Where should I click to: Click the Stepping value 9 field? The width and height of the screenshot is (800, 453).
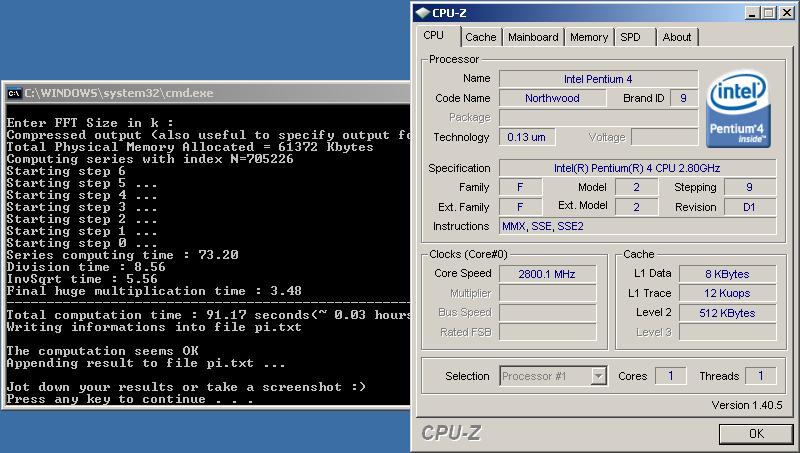(749, 187)
